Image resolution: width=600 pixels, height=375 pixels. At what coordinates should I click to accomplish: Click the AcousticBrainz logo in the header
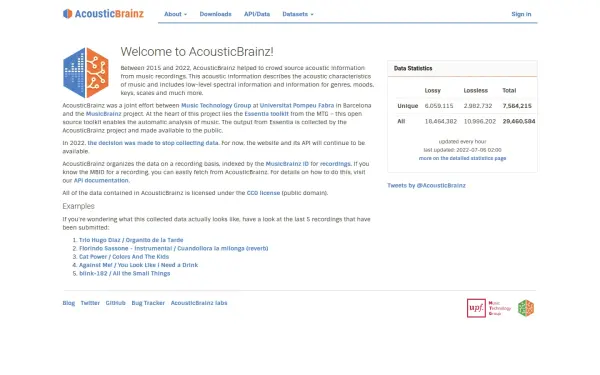click(103, 14)
